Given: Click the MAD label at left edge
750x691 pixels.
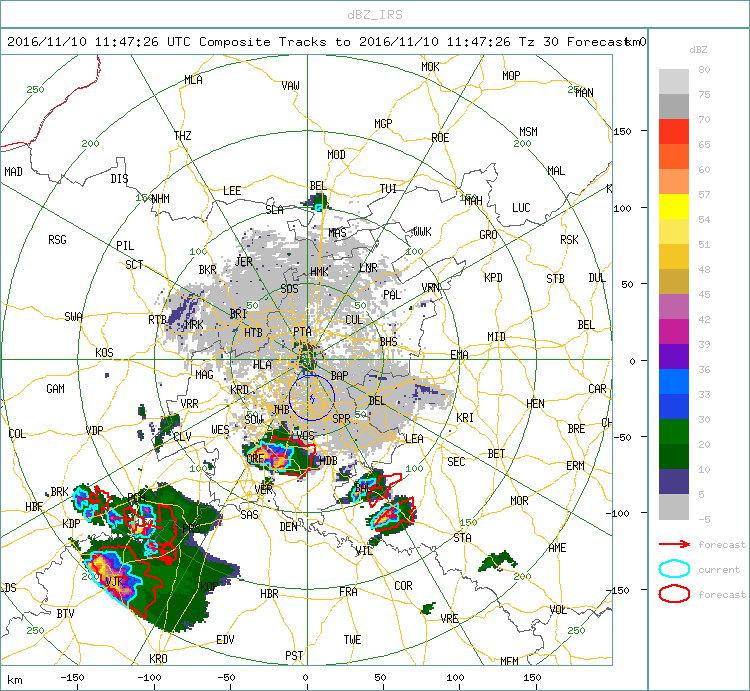Looking at the screenshot, I should click(13, 172).
